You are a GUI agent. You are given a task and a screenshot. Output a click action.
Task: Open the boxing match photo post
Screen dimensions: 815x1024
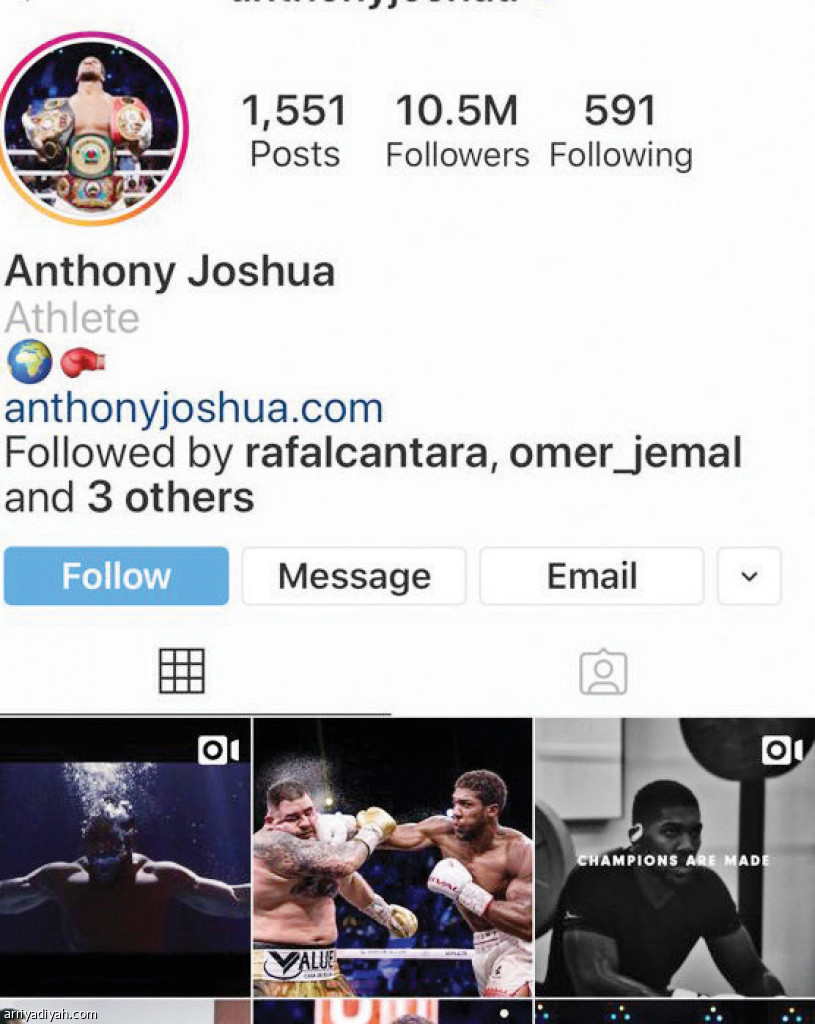pos(392,857)
